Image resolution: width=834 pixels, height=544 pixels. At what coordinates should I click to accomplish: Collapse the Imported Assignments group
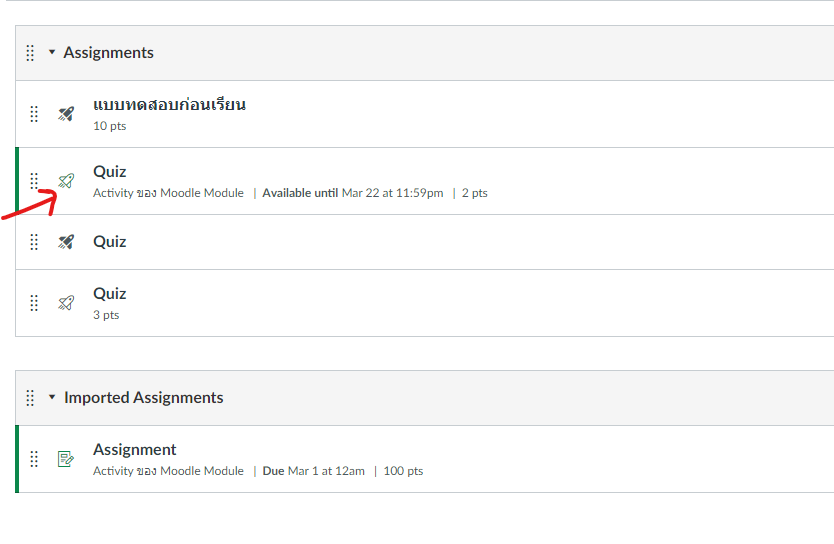(x=52, y=398)
